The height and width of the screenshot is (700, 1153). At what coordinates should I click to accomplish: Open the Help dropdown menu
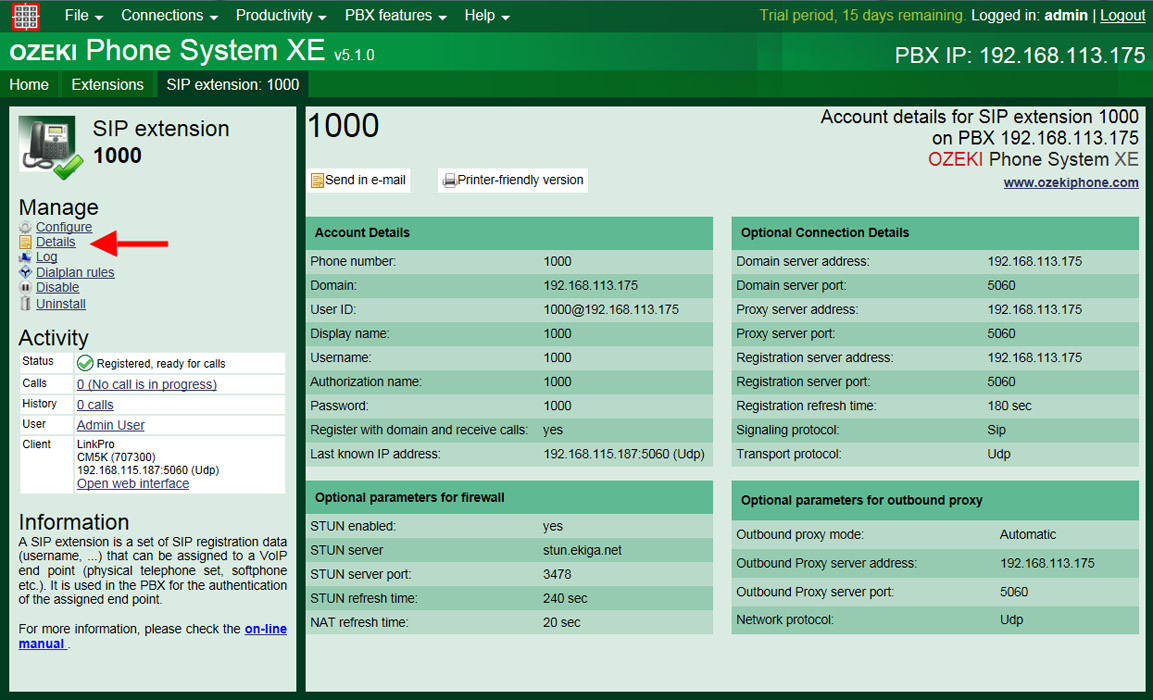pos(487,15)
